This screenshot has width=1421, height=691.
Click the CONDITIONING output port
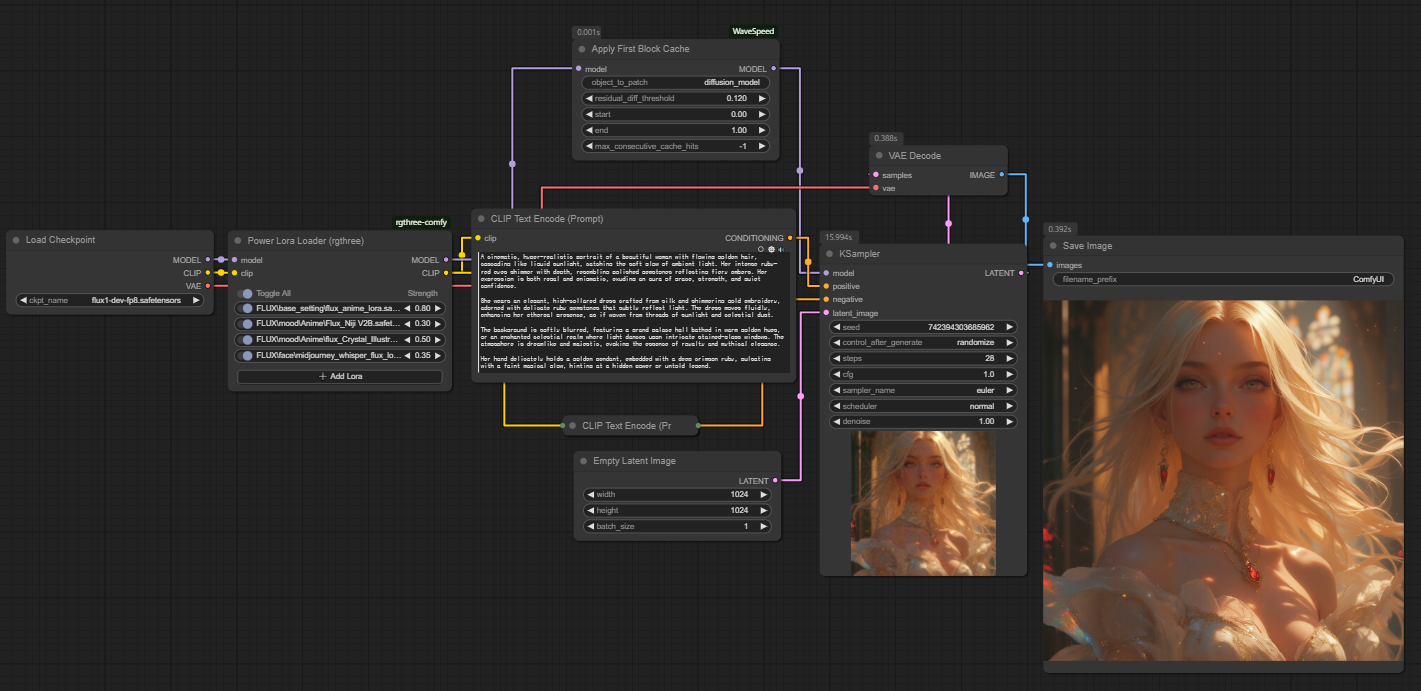[790, 238]
